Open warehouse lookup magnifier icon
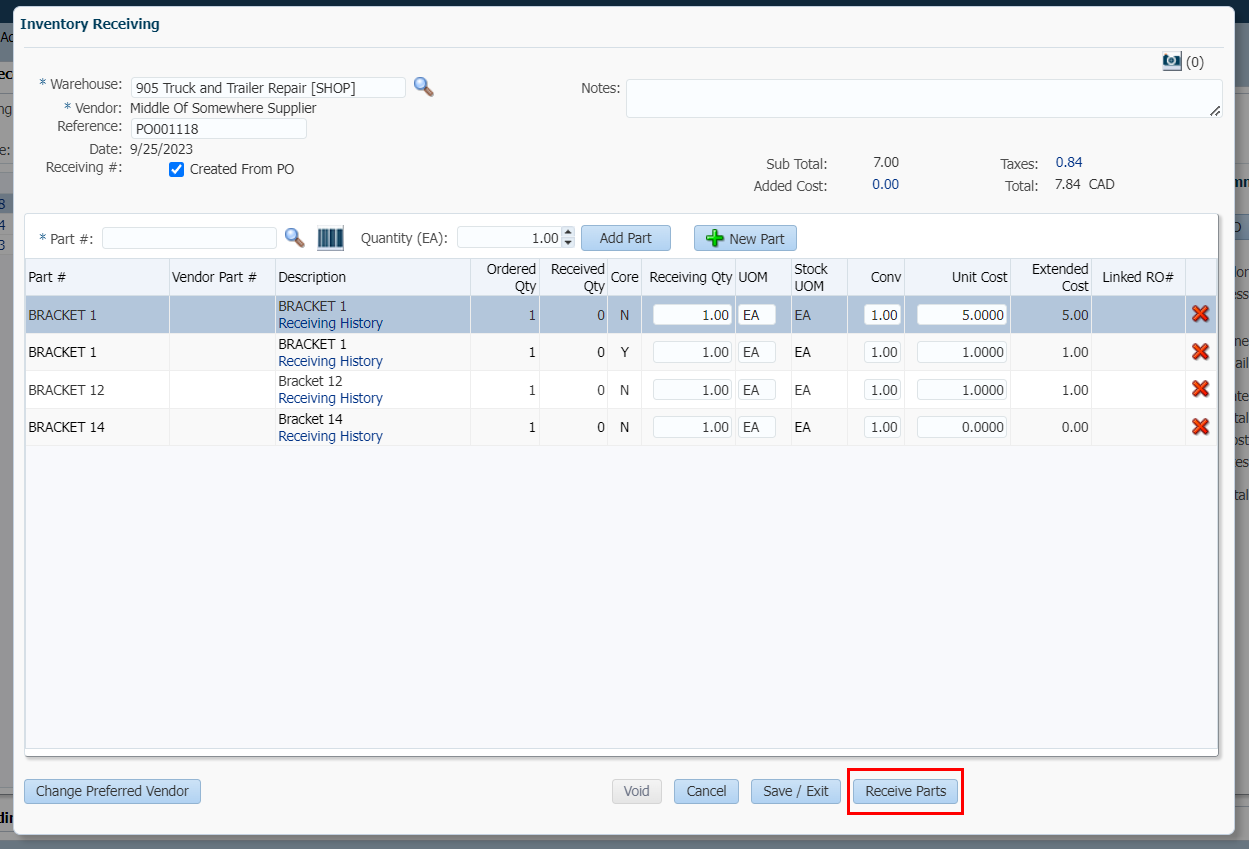Viewport: 1249px width, 849px height. 424,87
